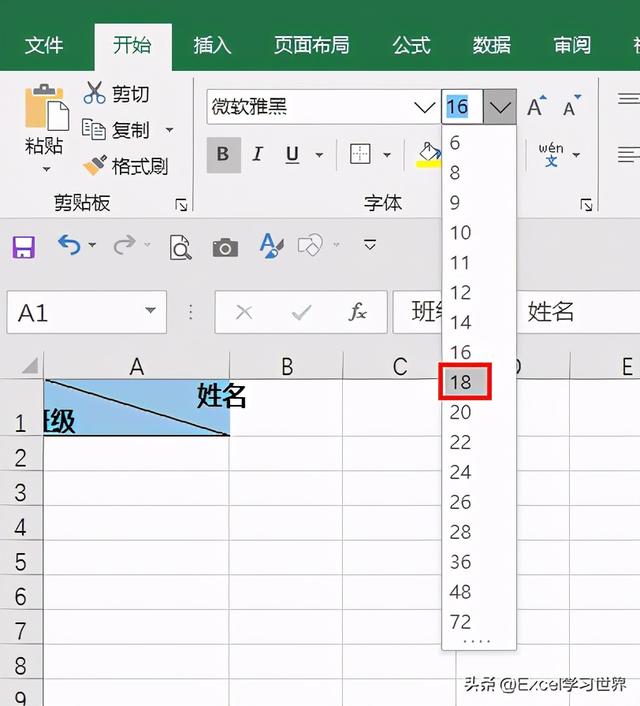Click the Select All corner triangle
The image size is (640, 706).
click(x=30, y=366)
